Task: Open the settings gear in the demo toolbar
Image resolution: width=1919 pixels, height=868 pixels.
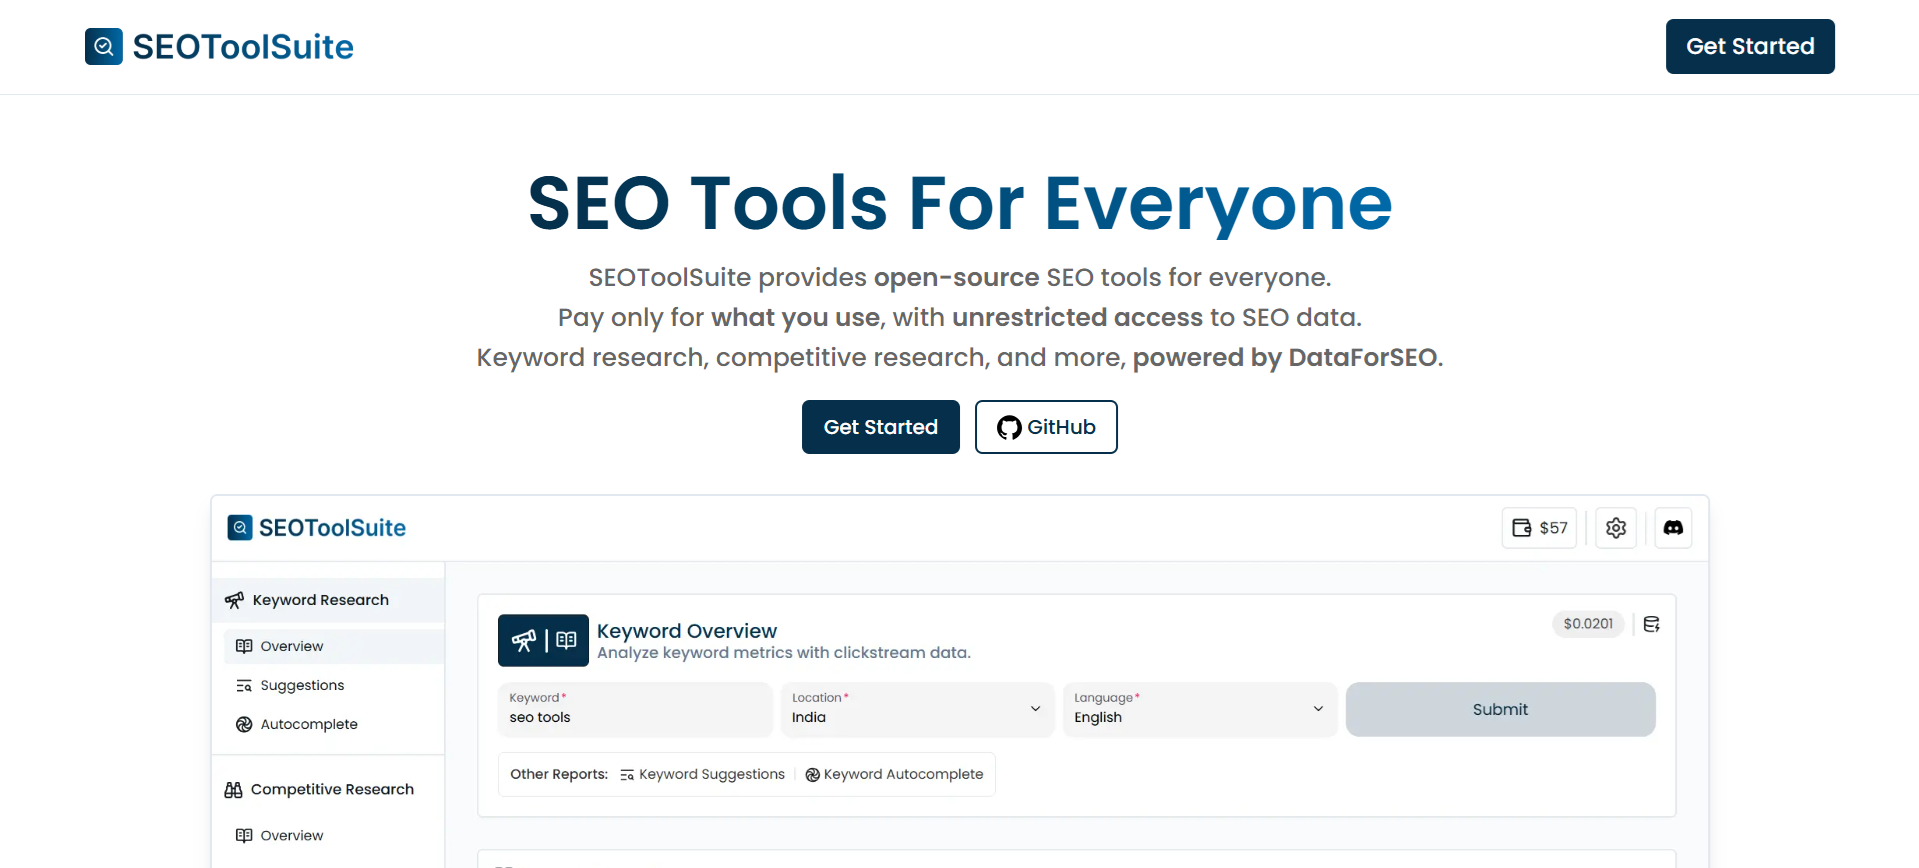Action: (1615, 527)
